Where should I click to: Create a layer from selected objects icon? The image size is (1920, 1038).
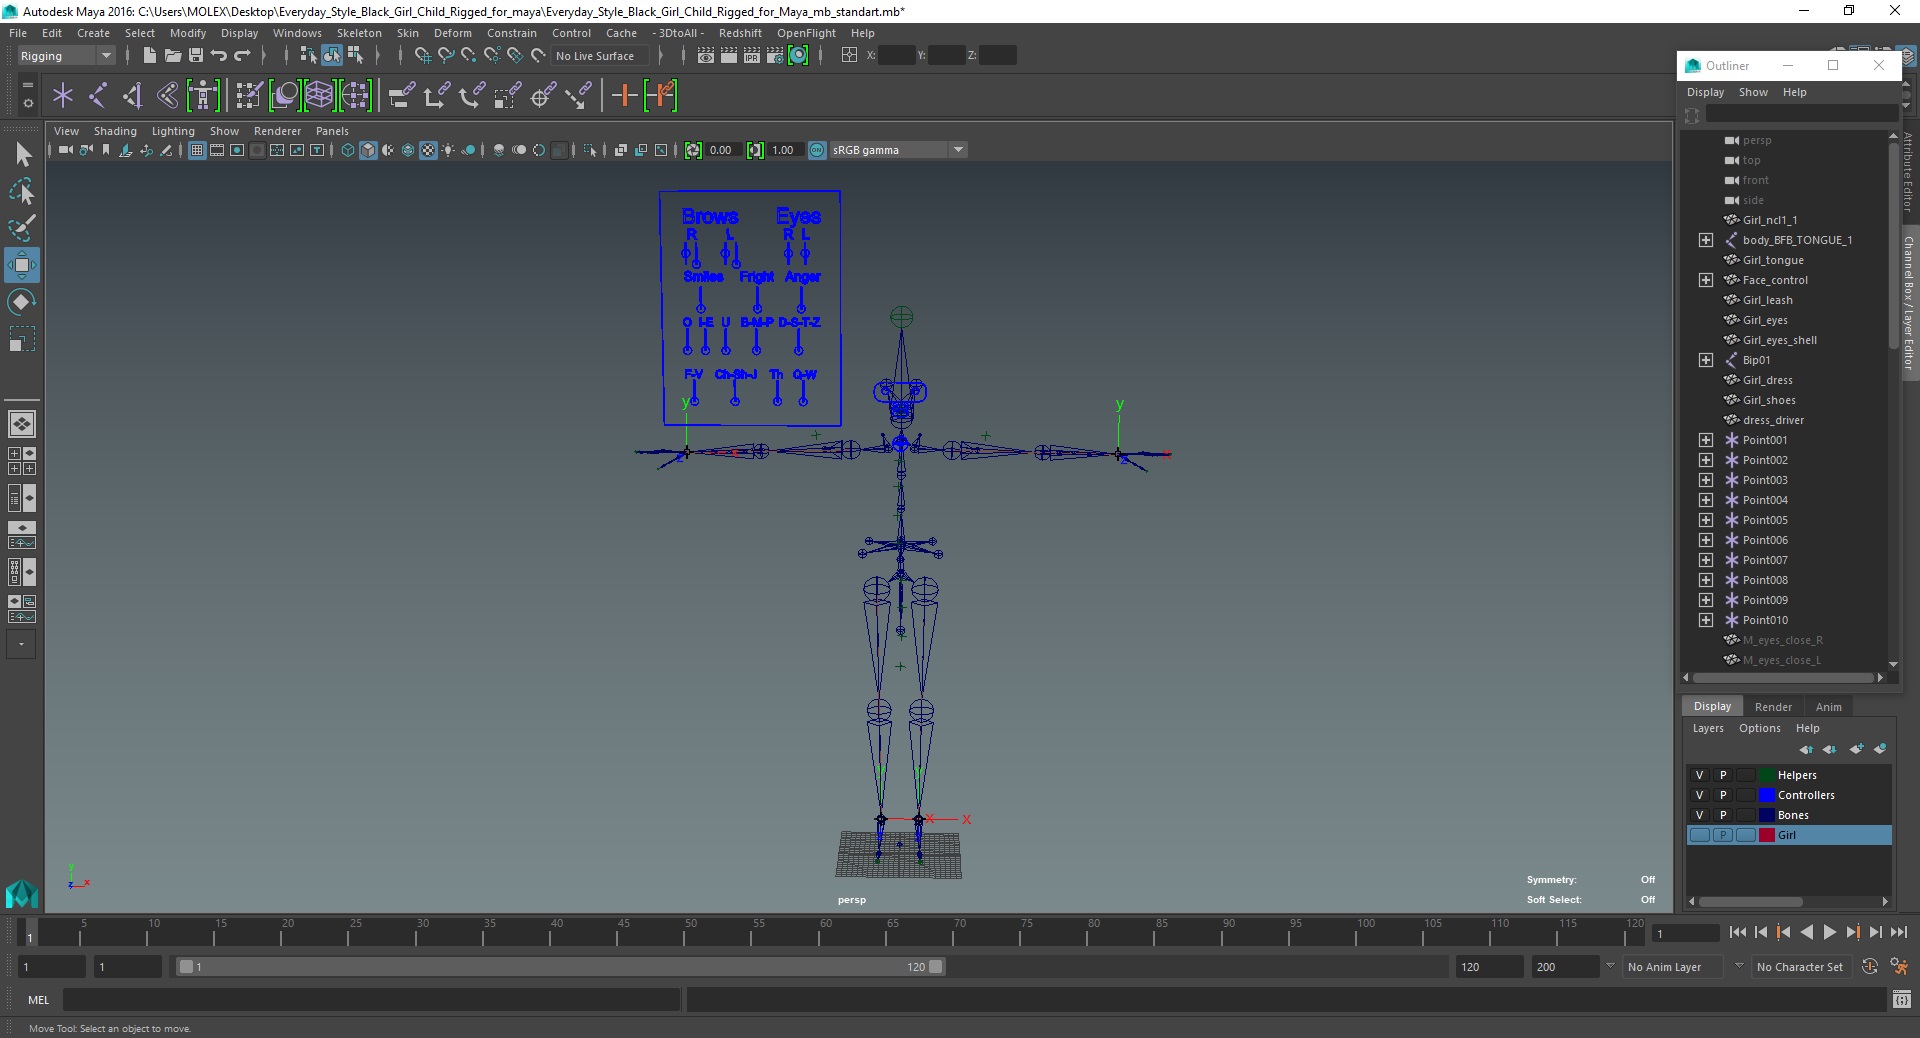coord(1880,749)
